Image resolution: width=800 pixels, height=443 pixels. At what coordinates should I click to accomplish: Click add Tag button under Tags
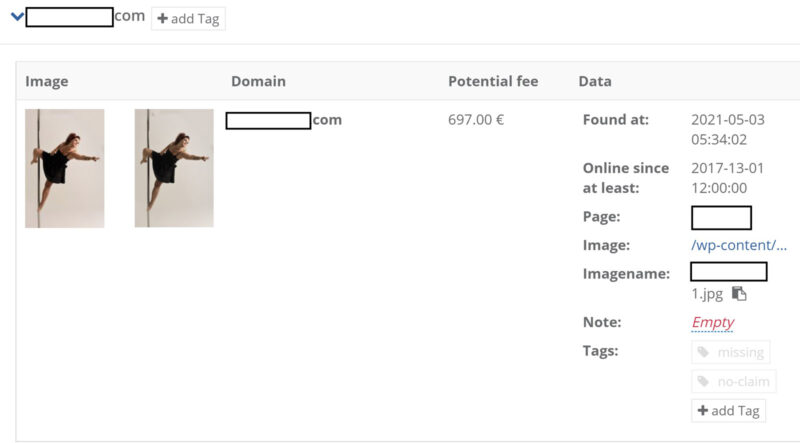(729, 410)
